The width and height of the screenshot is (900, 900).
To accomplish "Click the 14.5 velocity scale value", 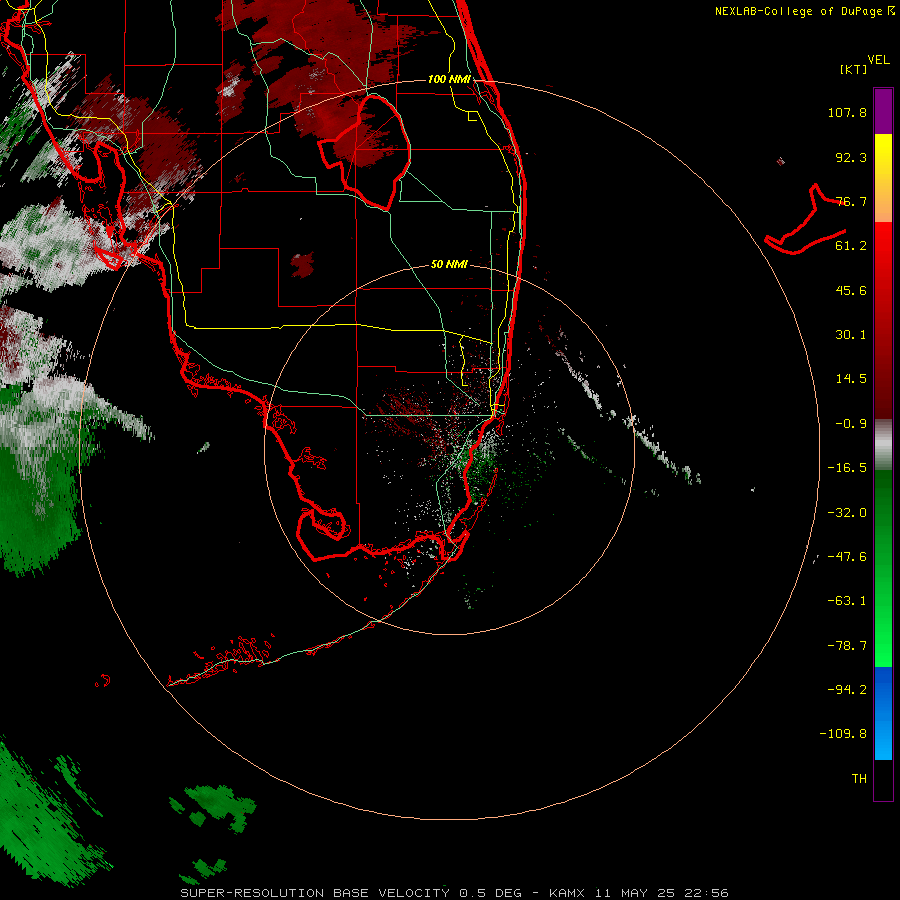I will coord(851,379).
